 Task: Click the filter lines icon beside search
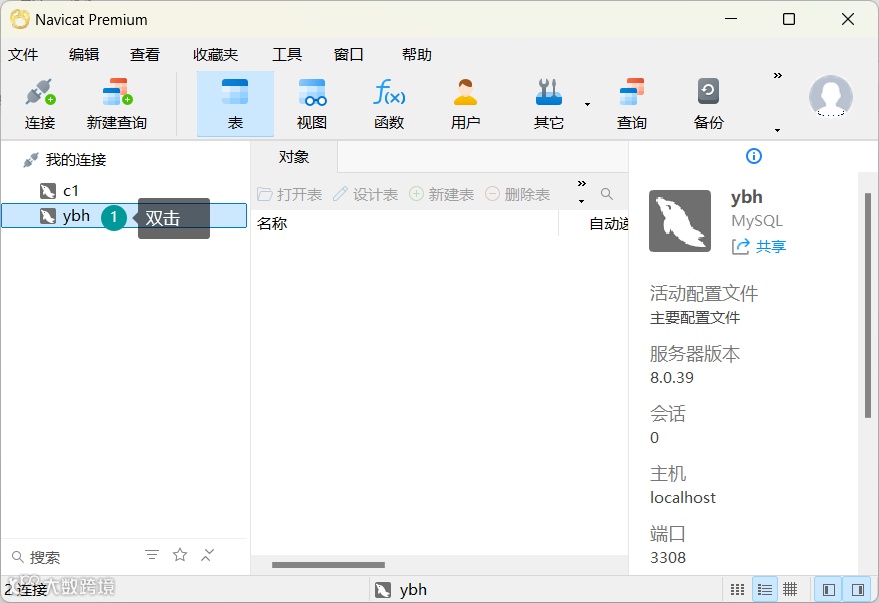click(152, 555)
